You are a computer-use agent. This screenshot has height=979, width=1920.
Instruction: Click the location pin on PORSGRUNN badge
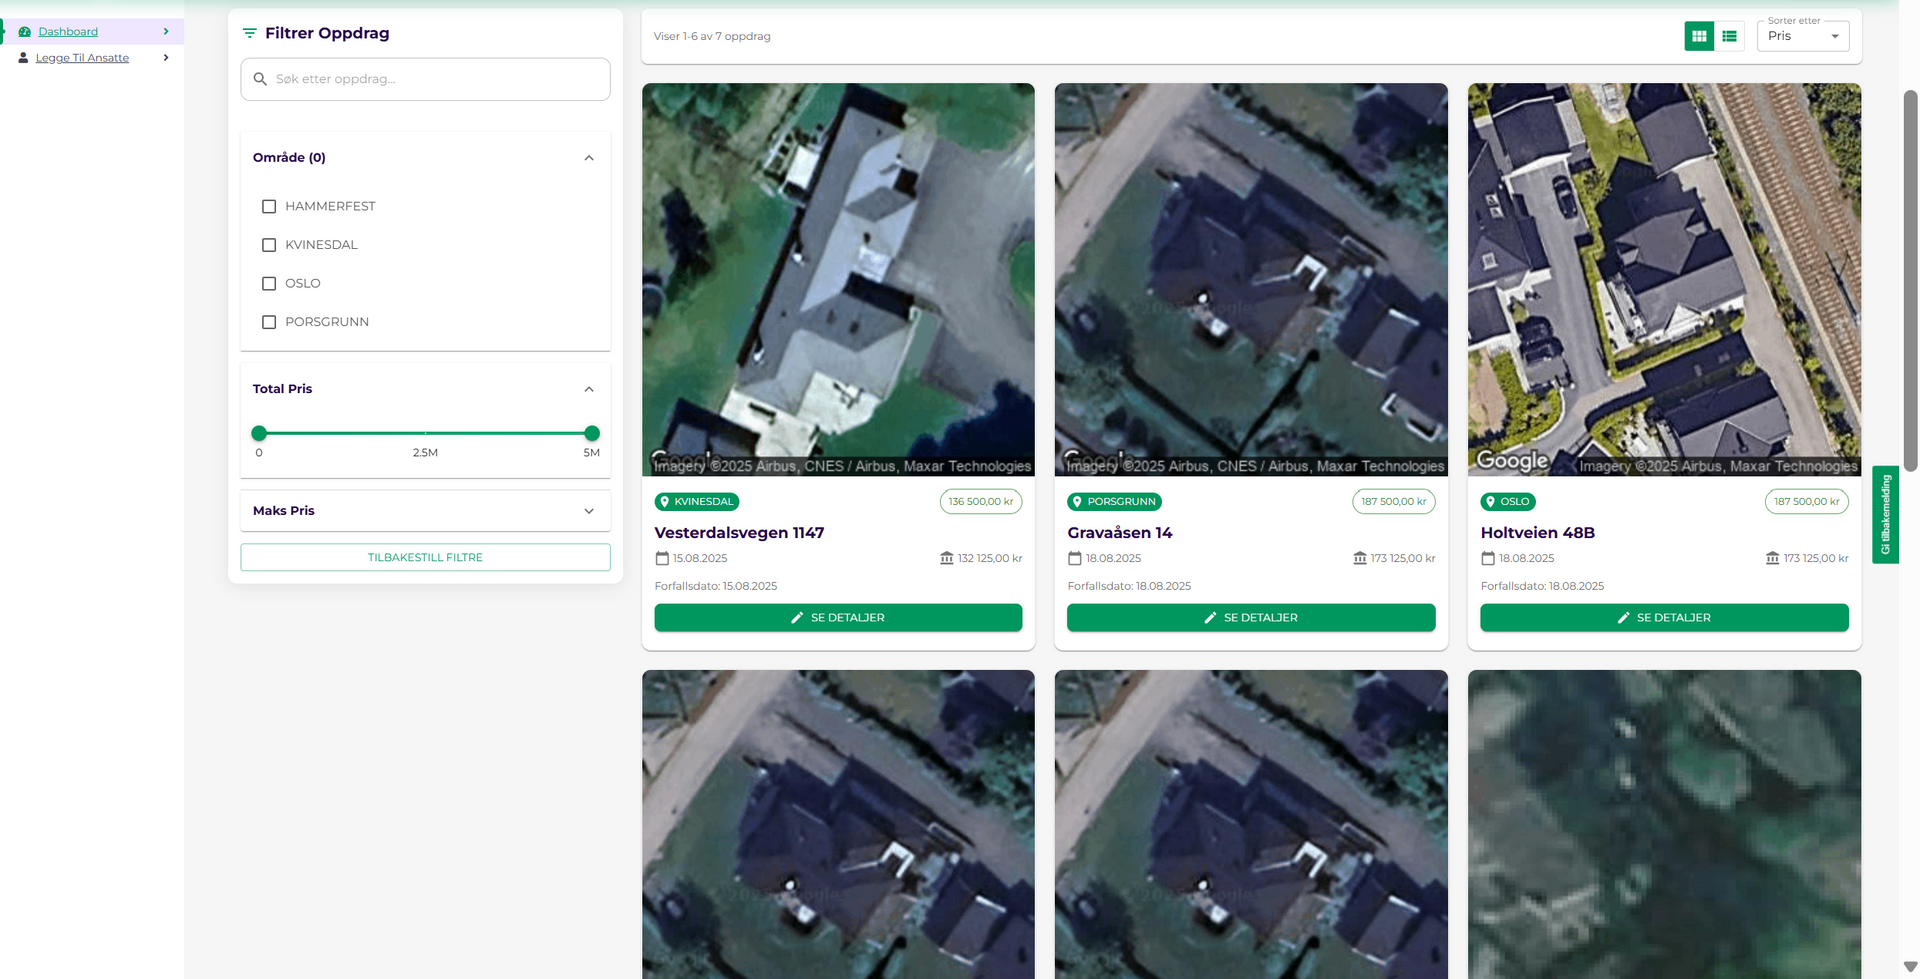(x=1077, y=502)
